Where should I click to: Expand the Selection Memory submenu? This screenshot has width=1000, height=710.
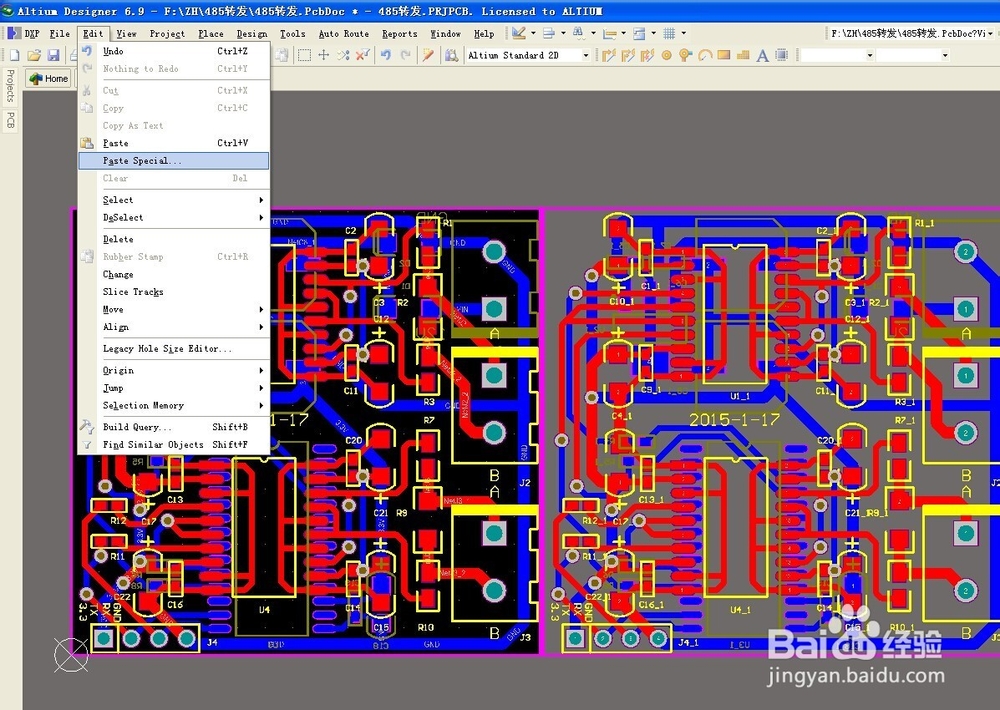click(x=173, y=405)
